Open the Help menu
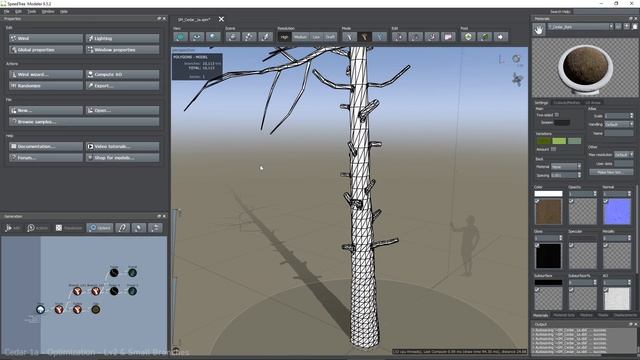This screenshot has height=360, width=640. [64, 11]
